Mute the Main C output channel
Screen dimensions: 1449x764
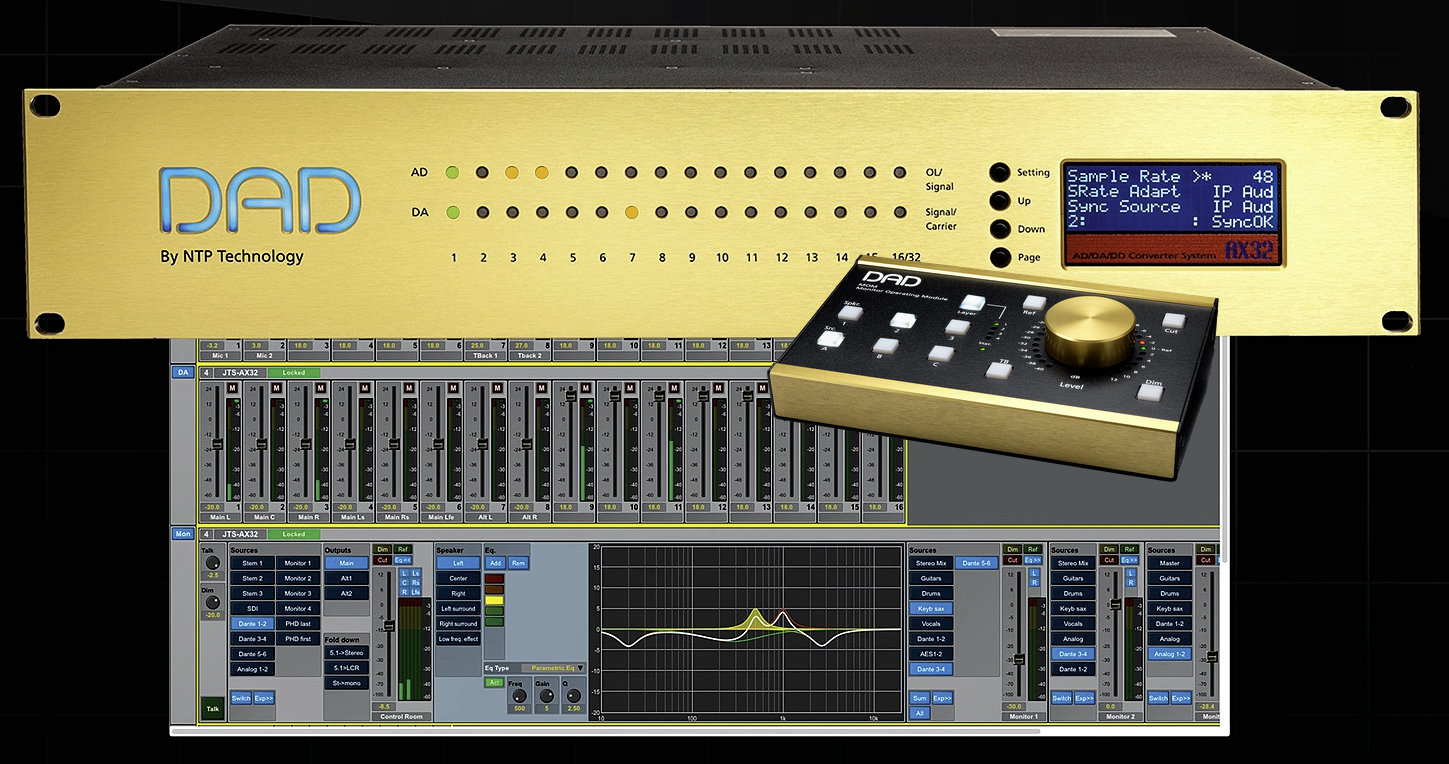point(277,388)
